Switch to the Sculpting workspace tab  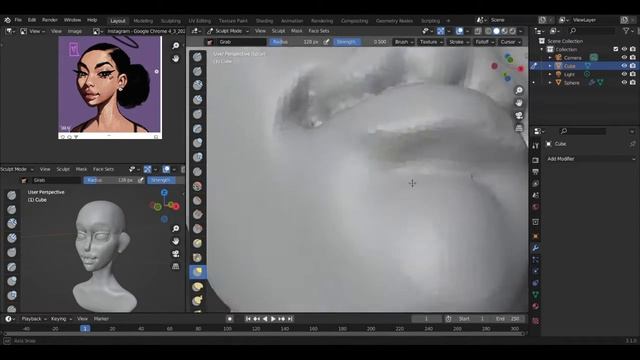(x=171, y=21)
